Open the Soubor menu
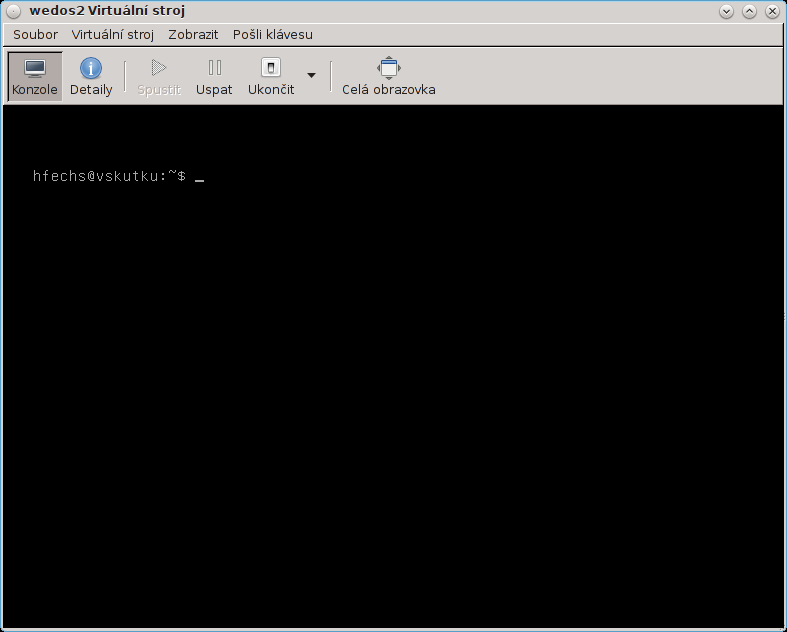 point(36,35)
